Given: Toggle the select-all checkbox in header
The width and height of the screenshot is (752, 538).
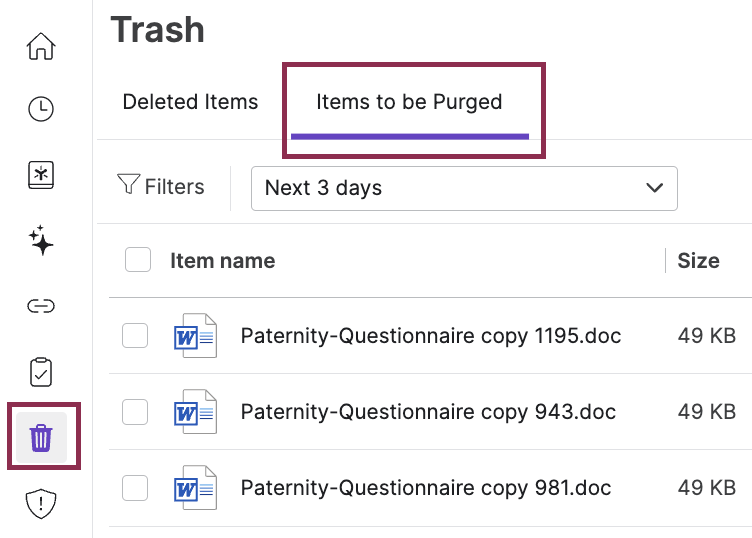Looking at the screenshot, I should point(138,261).
